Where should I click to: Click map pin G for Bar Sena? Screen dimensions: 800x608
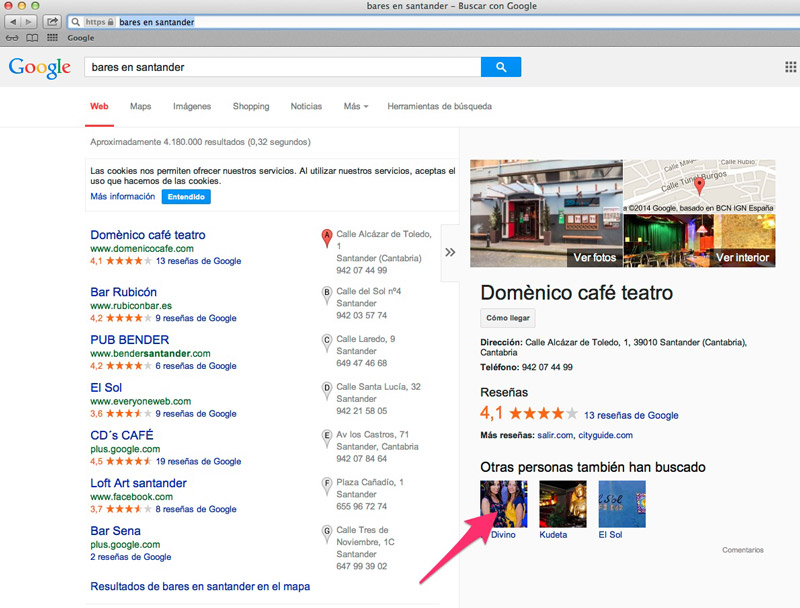tap(327, 534)
